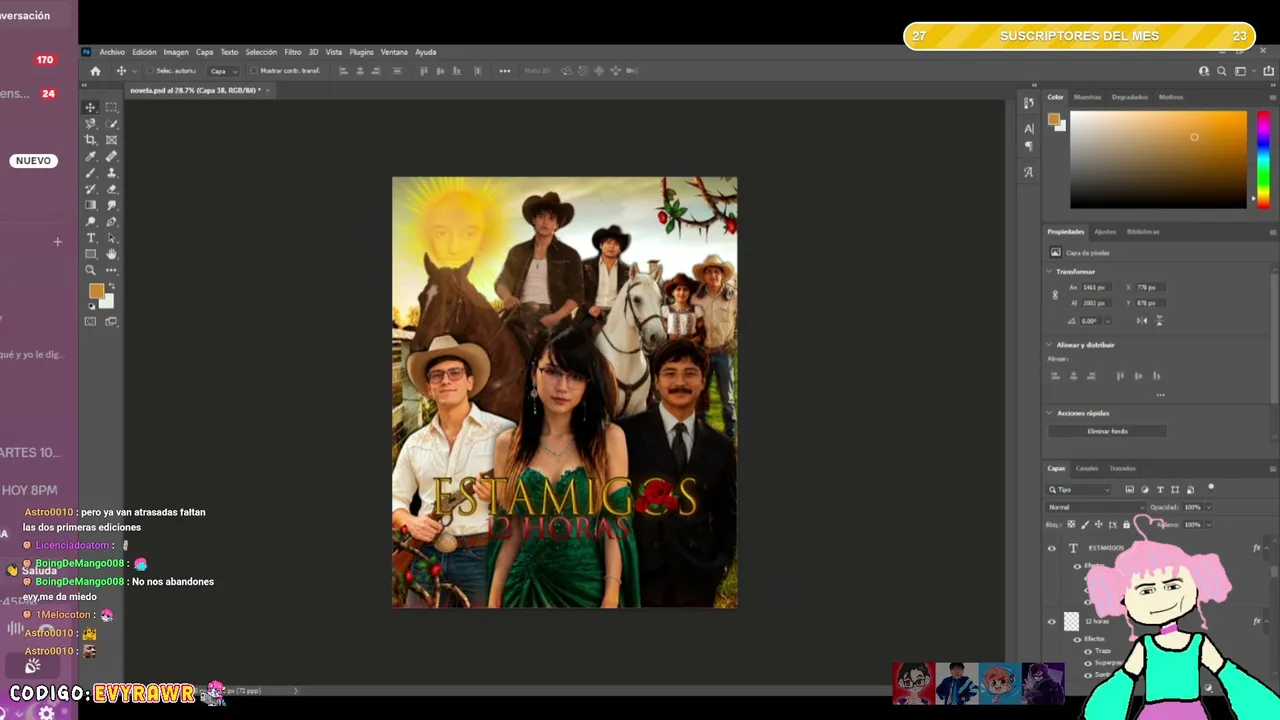Toggle Quick Mask mode

point(90,321)
